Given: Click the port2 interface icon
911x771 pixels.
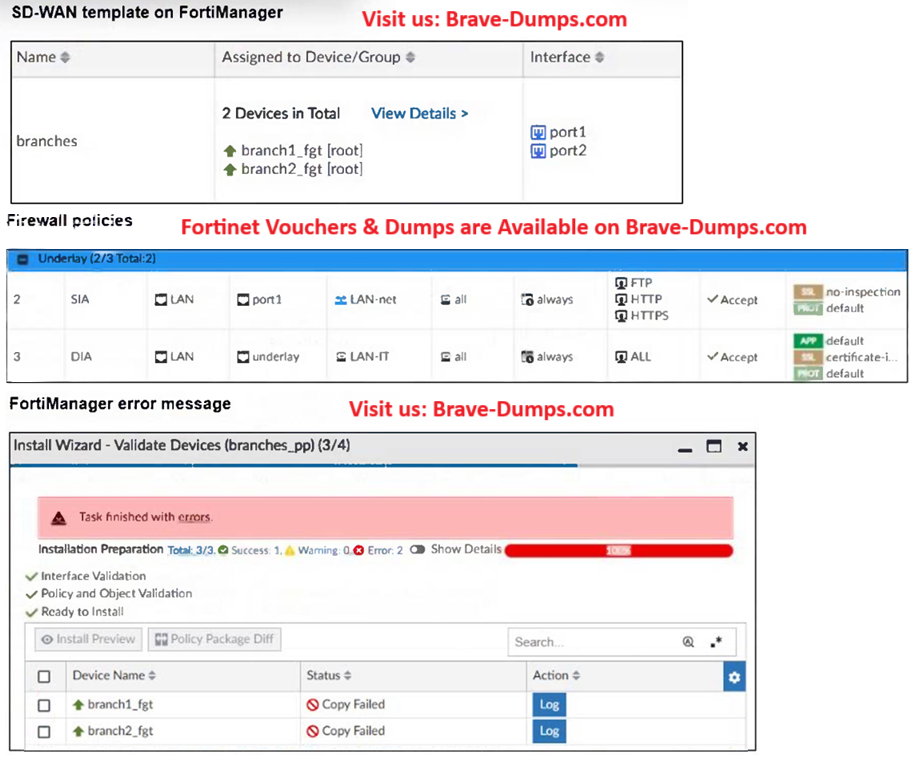Looking at the screenshot, I should pos(538,151).
